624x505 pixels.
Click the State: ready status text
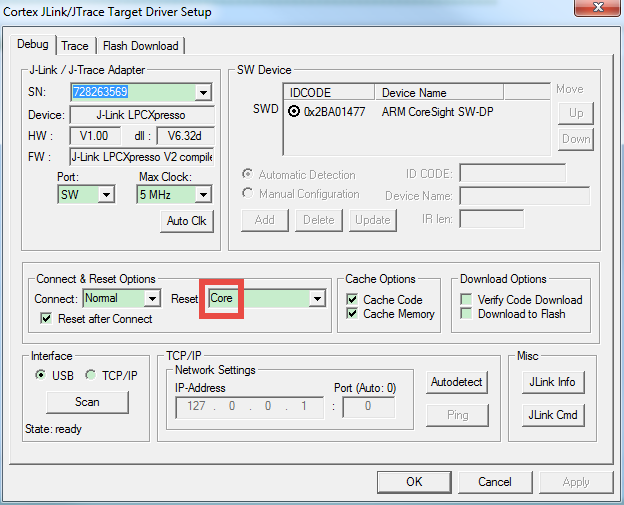53,429
